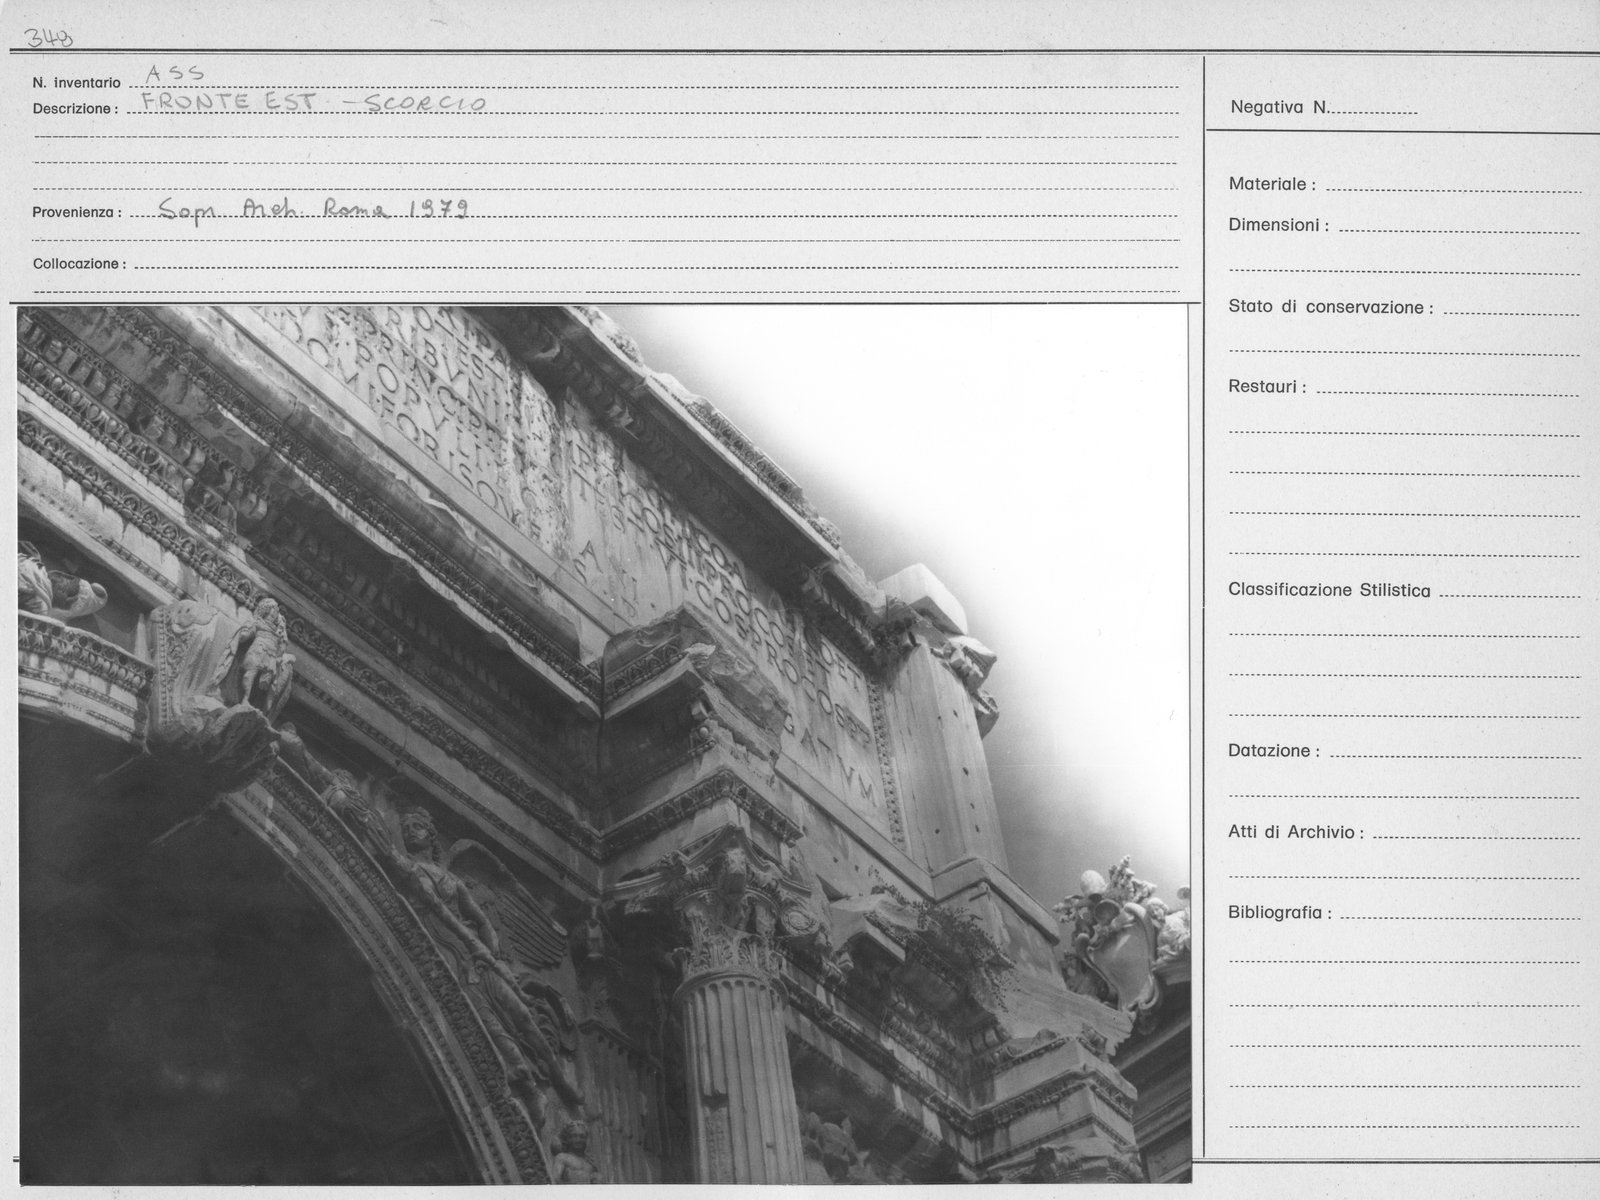
Task: Click the 'Stato di conservazione' label
Action: click(x=1331, y=307)
